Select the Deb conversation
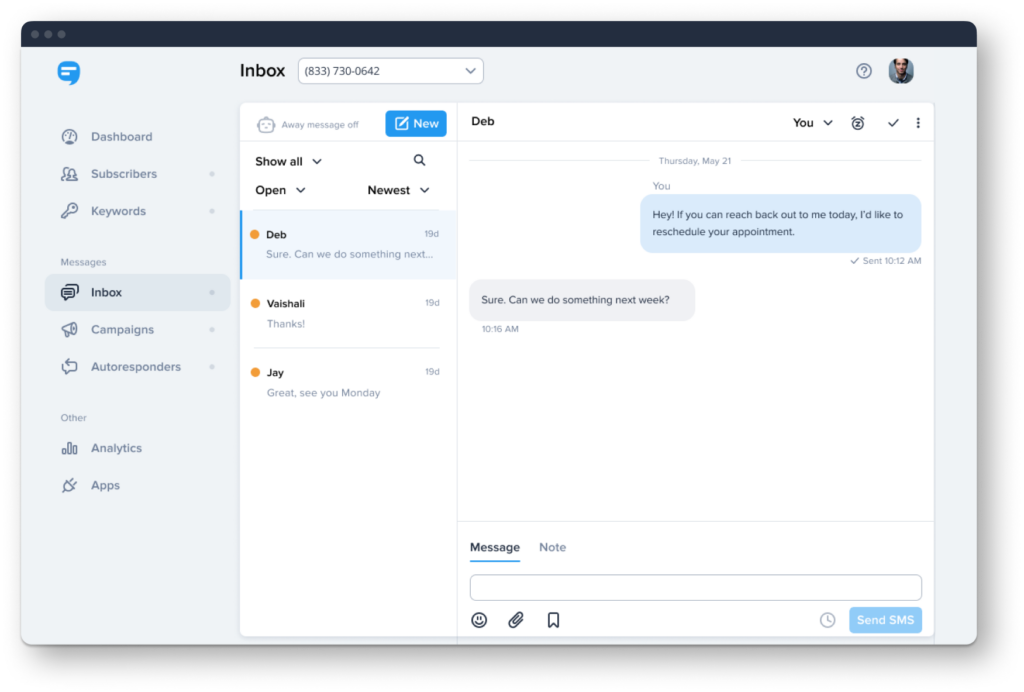Image resolution: width=1024 pixels, height=692 pixels. [x=349, y=245]
